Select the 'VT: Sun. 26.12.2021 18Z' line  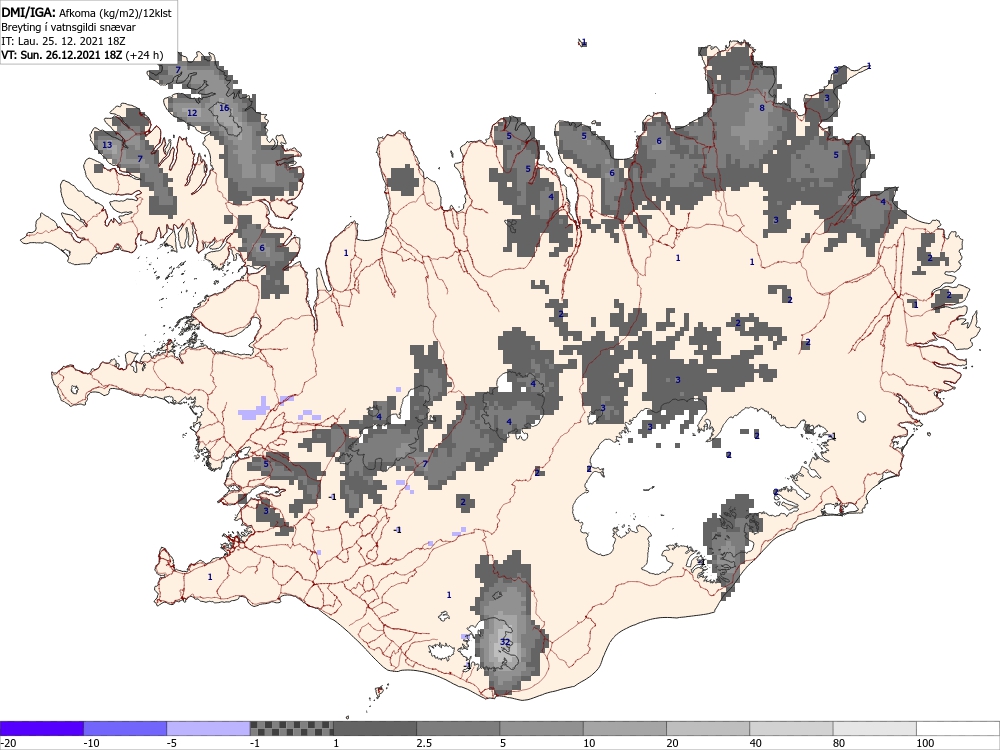pyautogui.click(x=61, y=55)
